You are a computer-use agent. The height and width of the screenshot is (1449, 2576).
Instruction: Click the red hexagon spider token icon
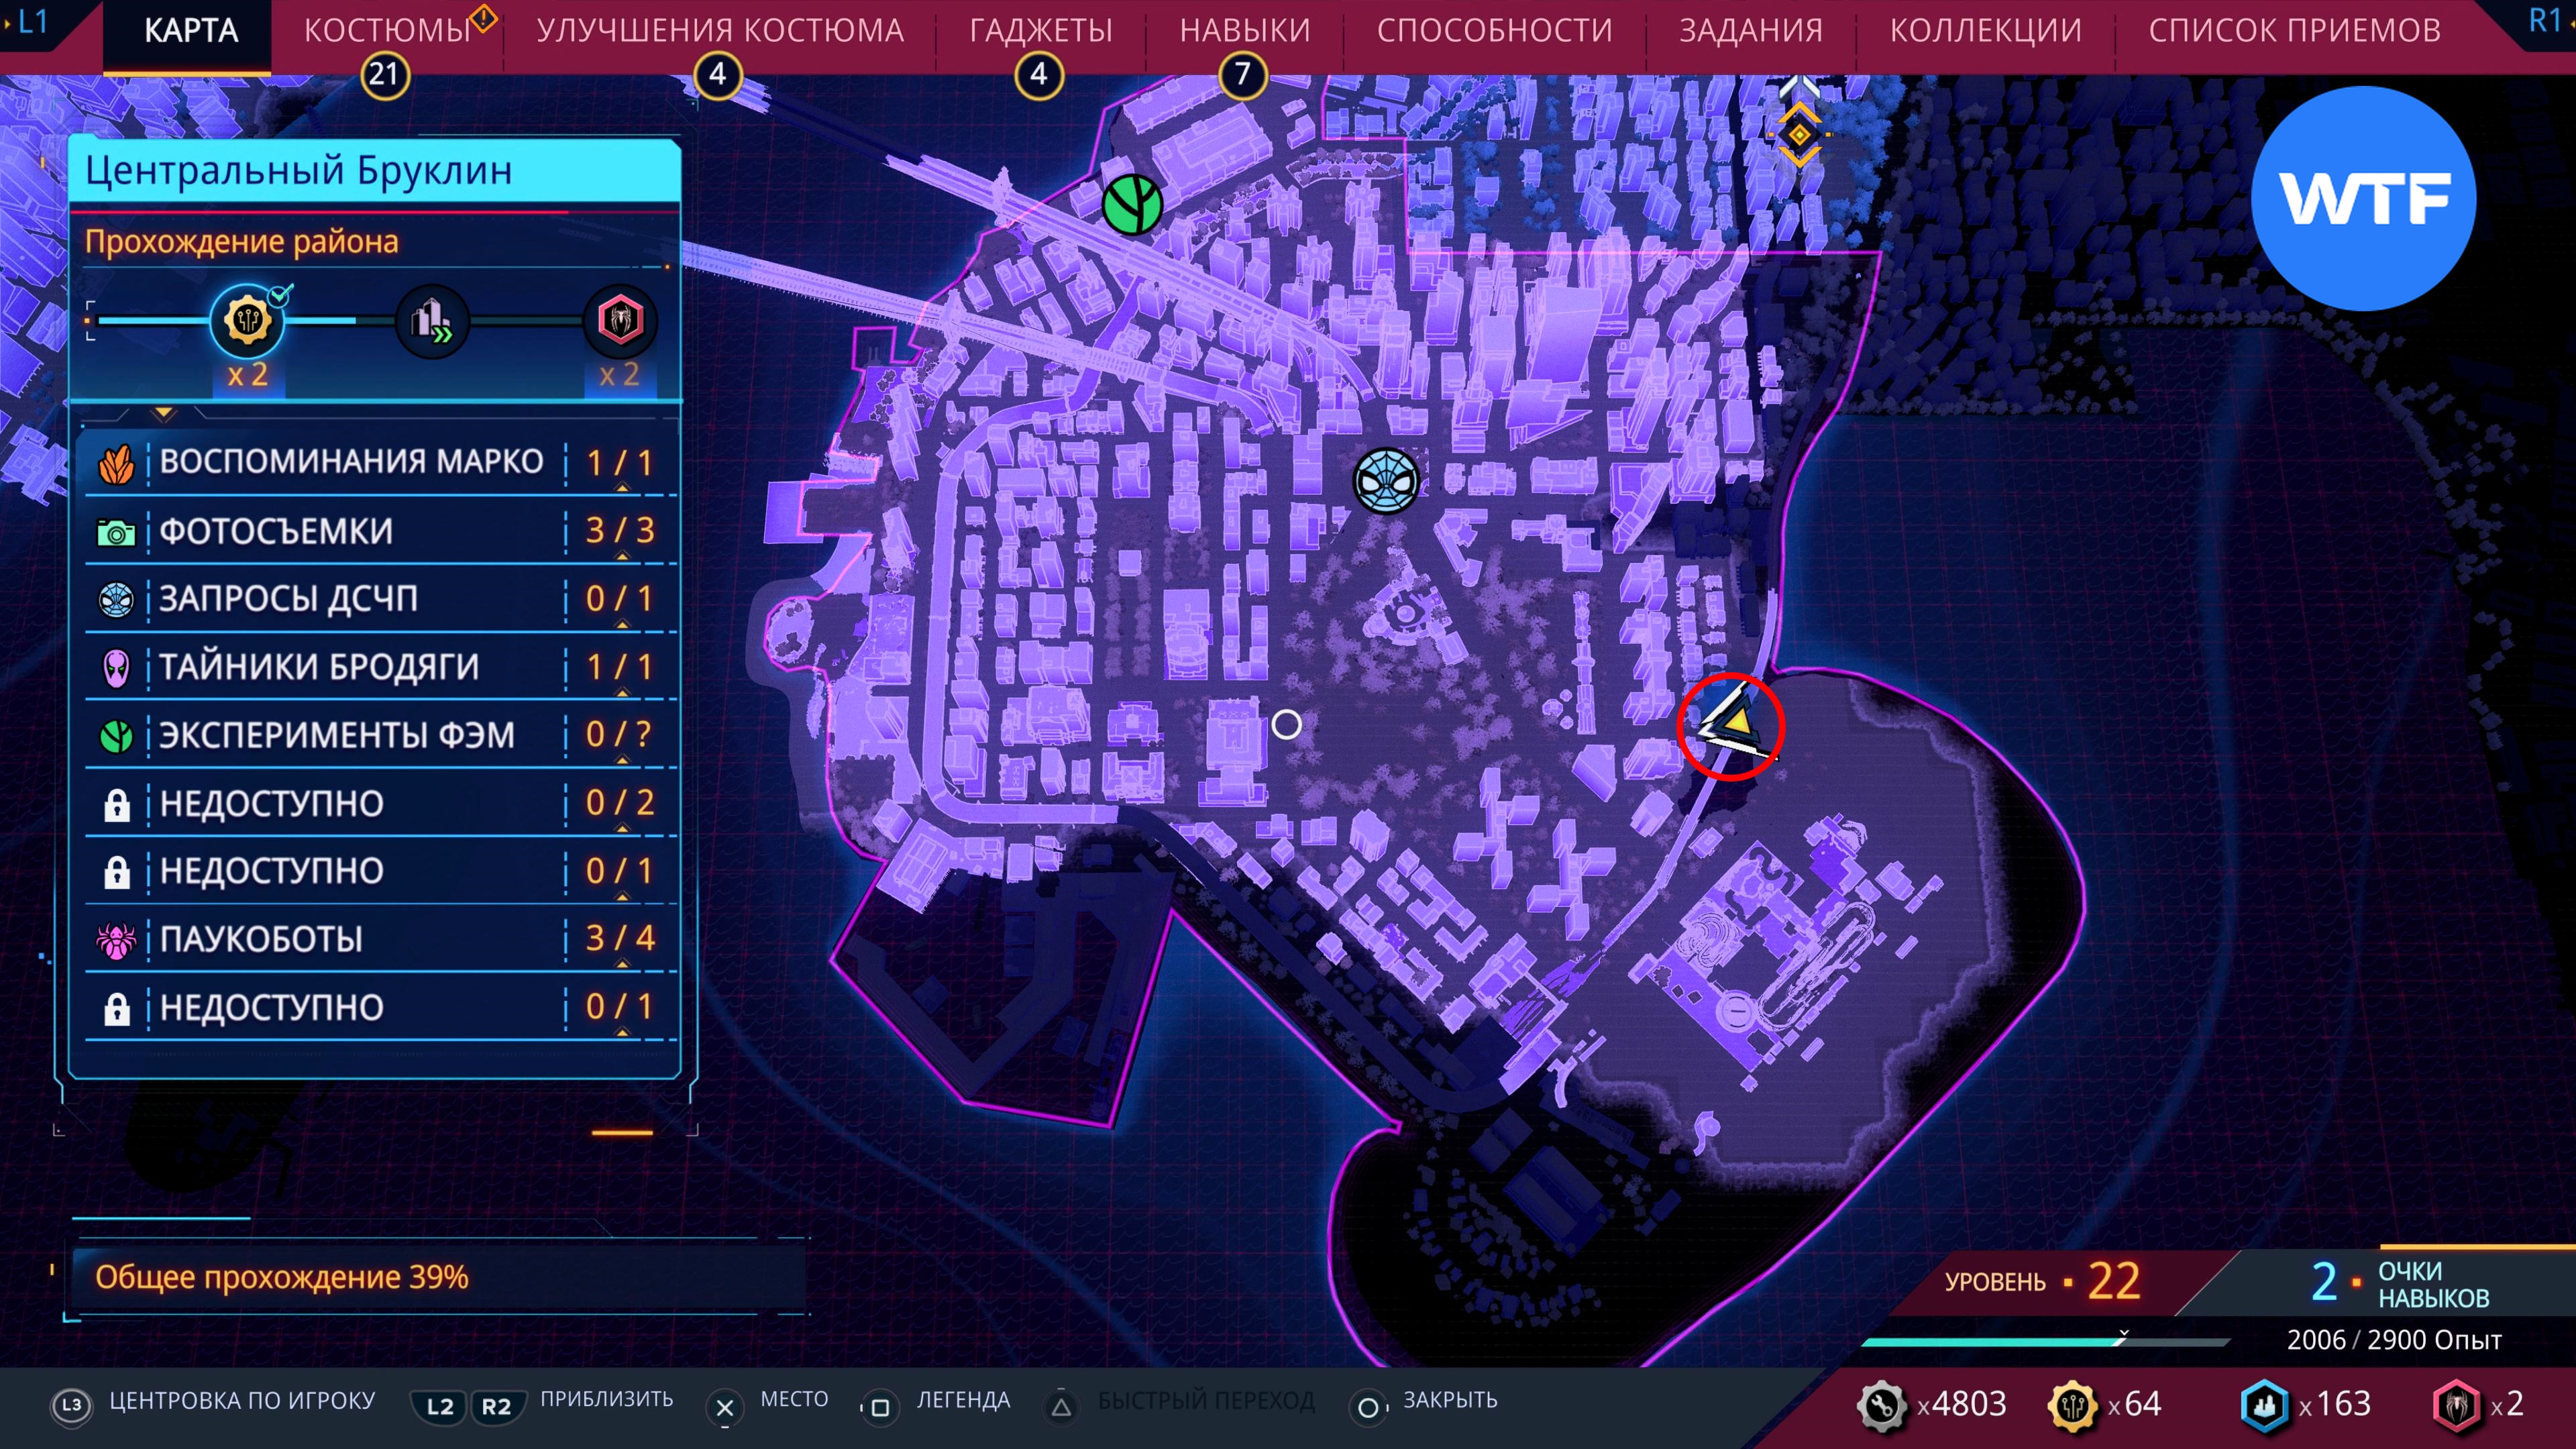[x=620, y=321]
